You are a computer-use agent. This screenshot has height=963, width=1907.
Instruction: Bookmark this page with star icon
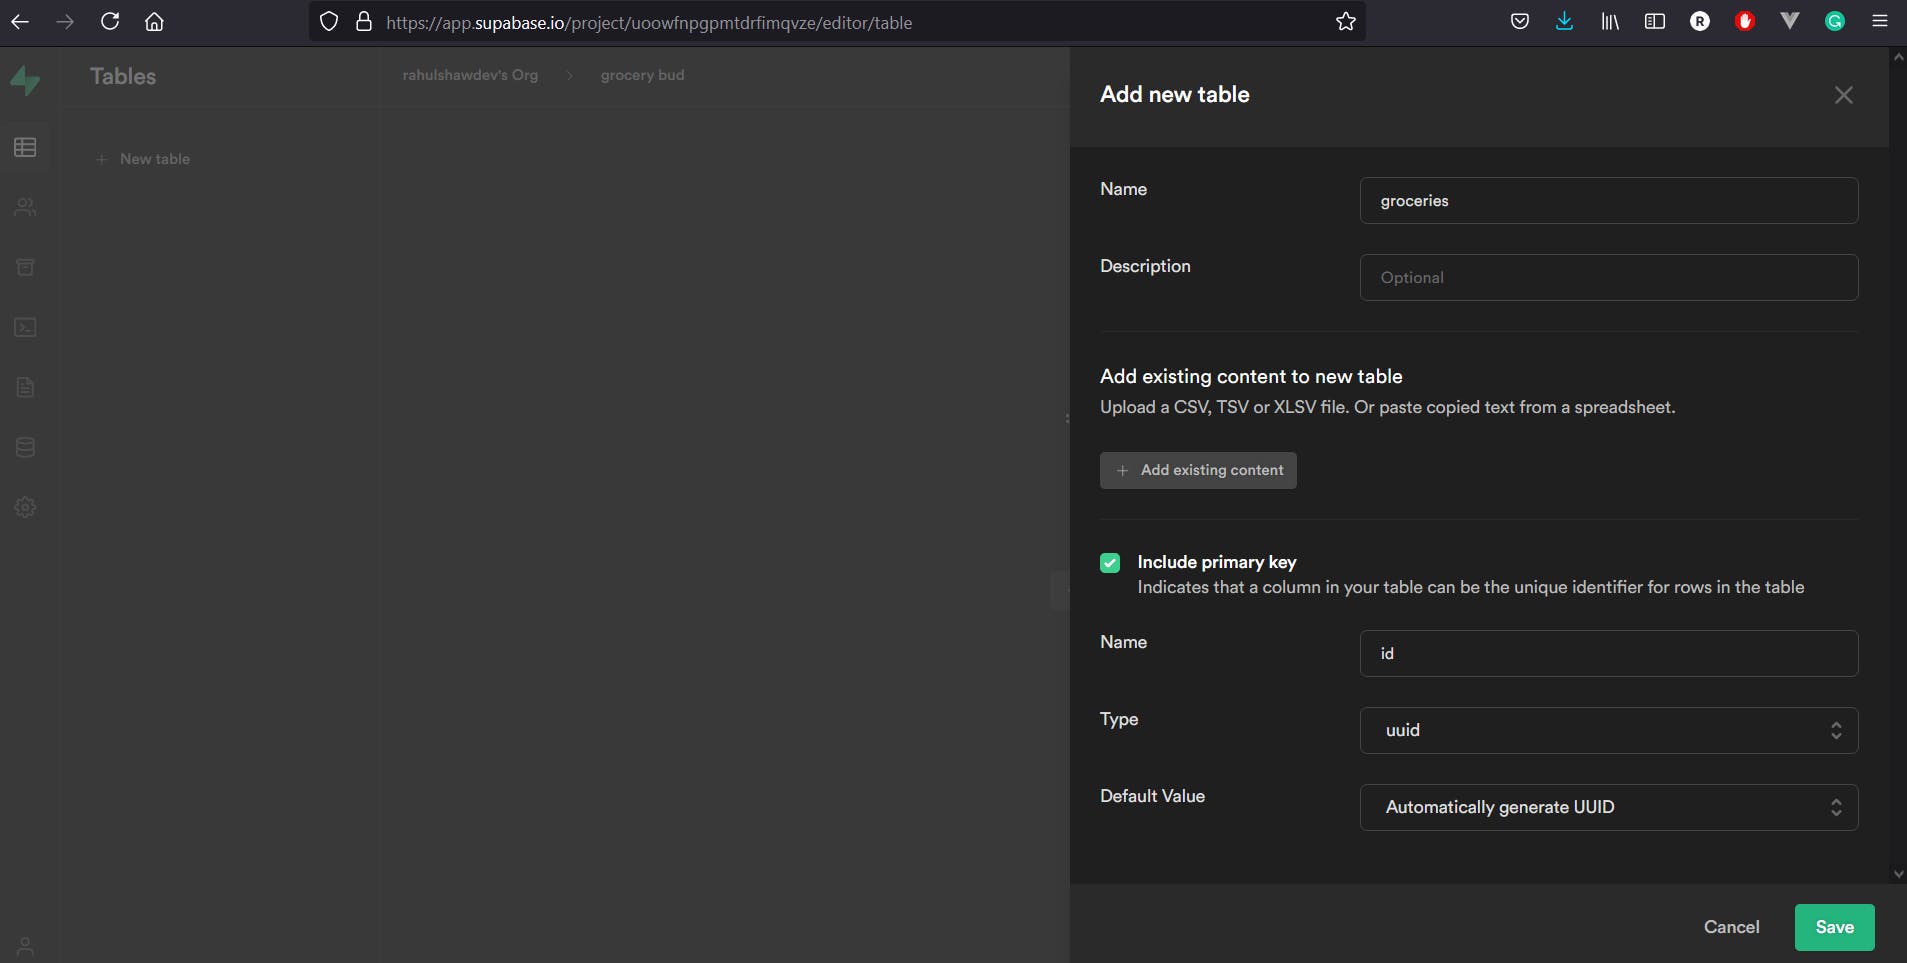(x=1346, y=22)
